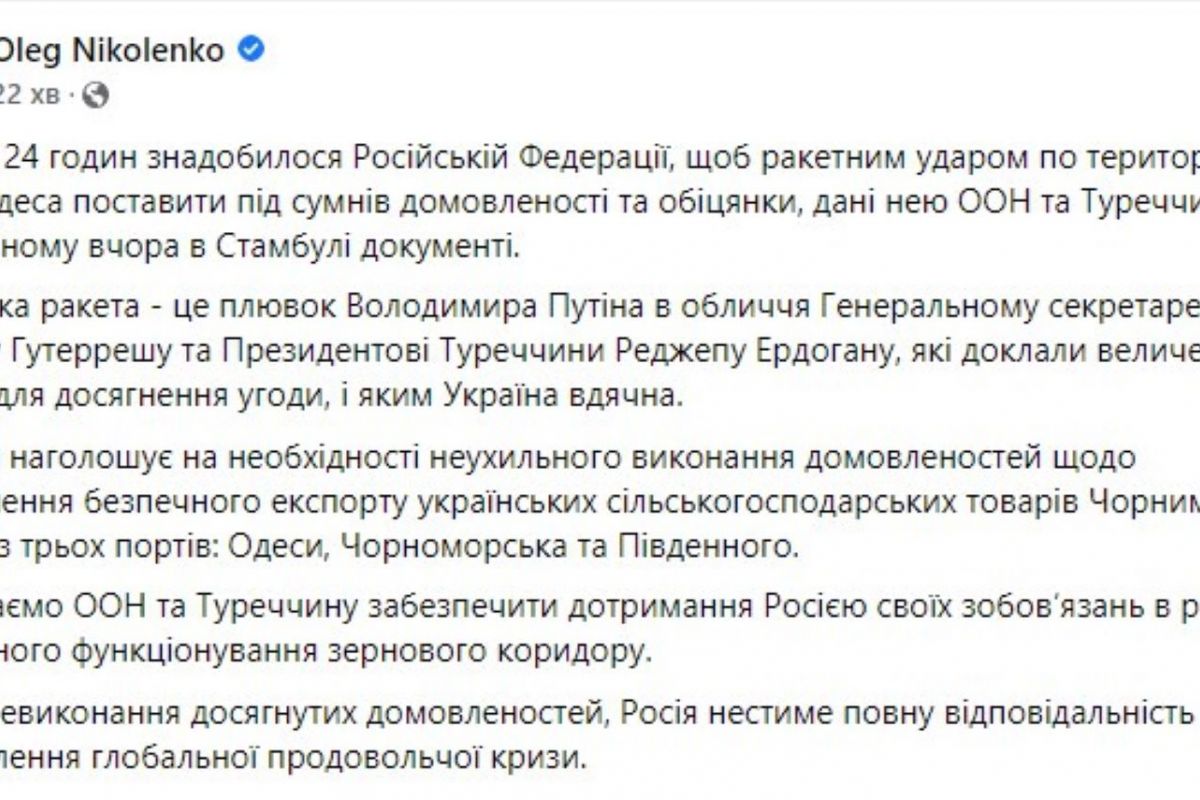This screenshot has height=800, width=1200.
Task: Click the text "24 годин" in first paragraph
Action: pyautogui.click(x=71, y=159)
